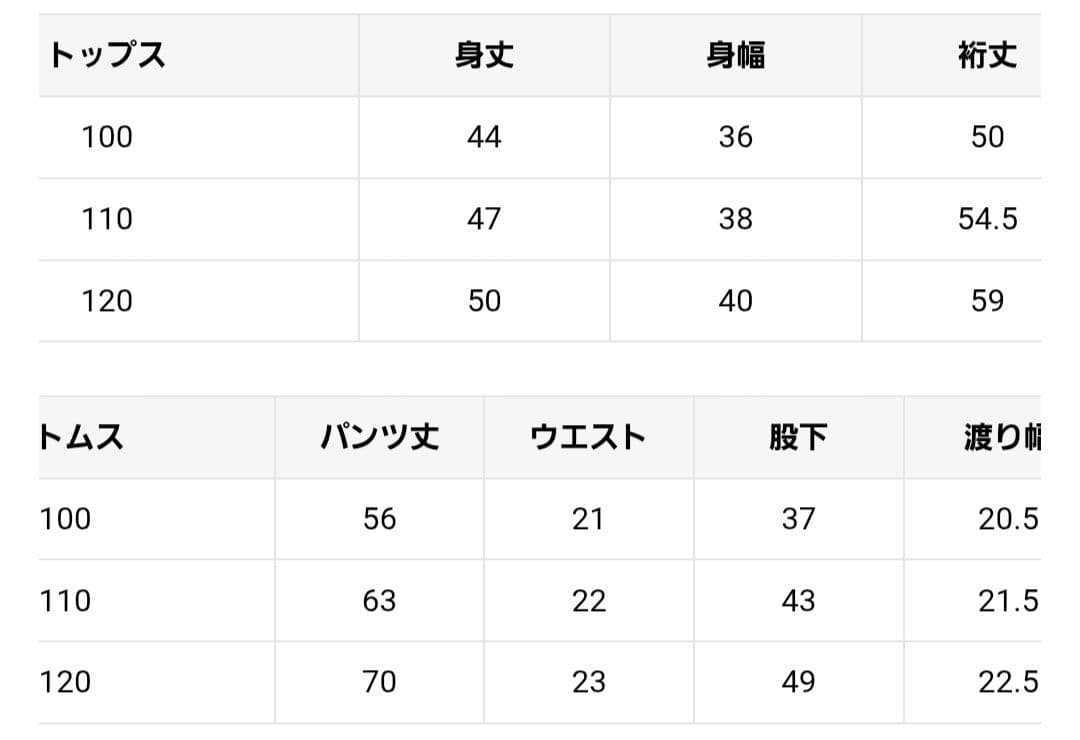Screen dimensions: 1080x740
Task: Click the 身幅 column header
Action: pyautogui.click(x=736, y=56)
